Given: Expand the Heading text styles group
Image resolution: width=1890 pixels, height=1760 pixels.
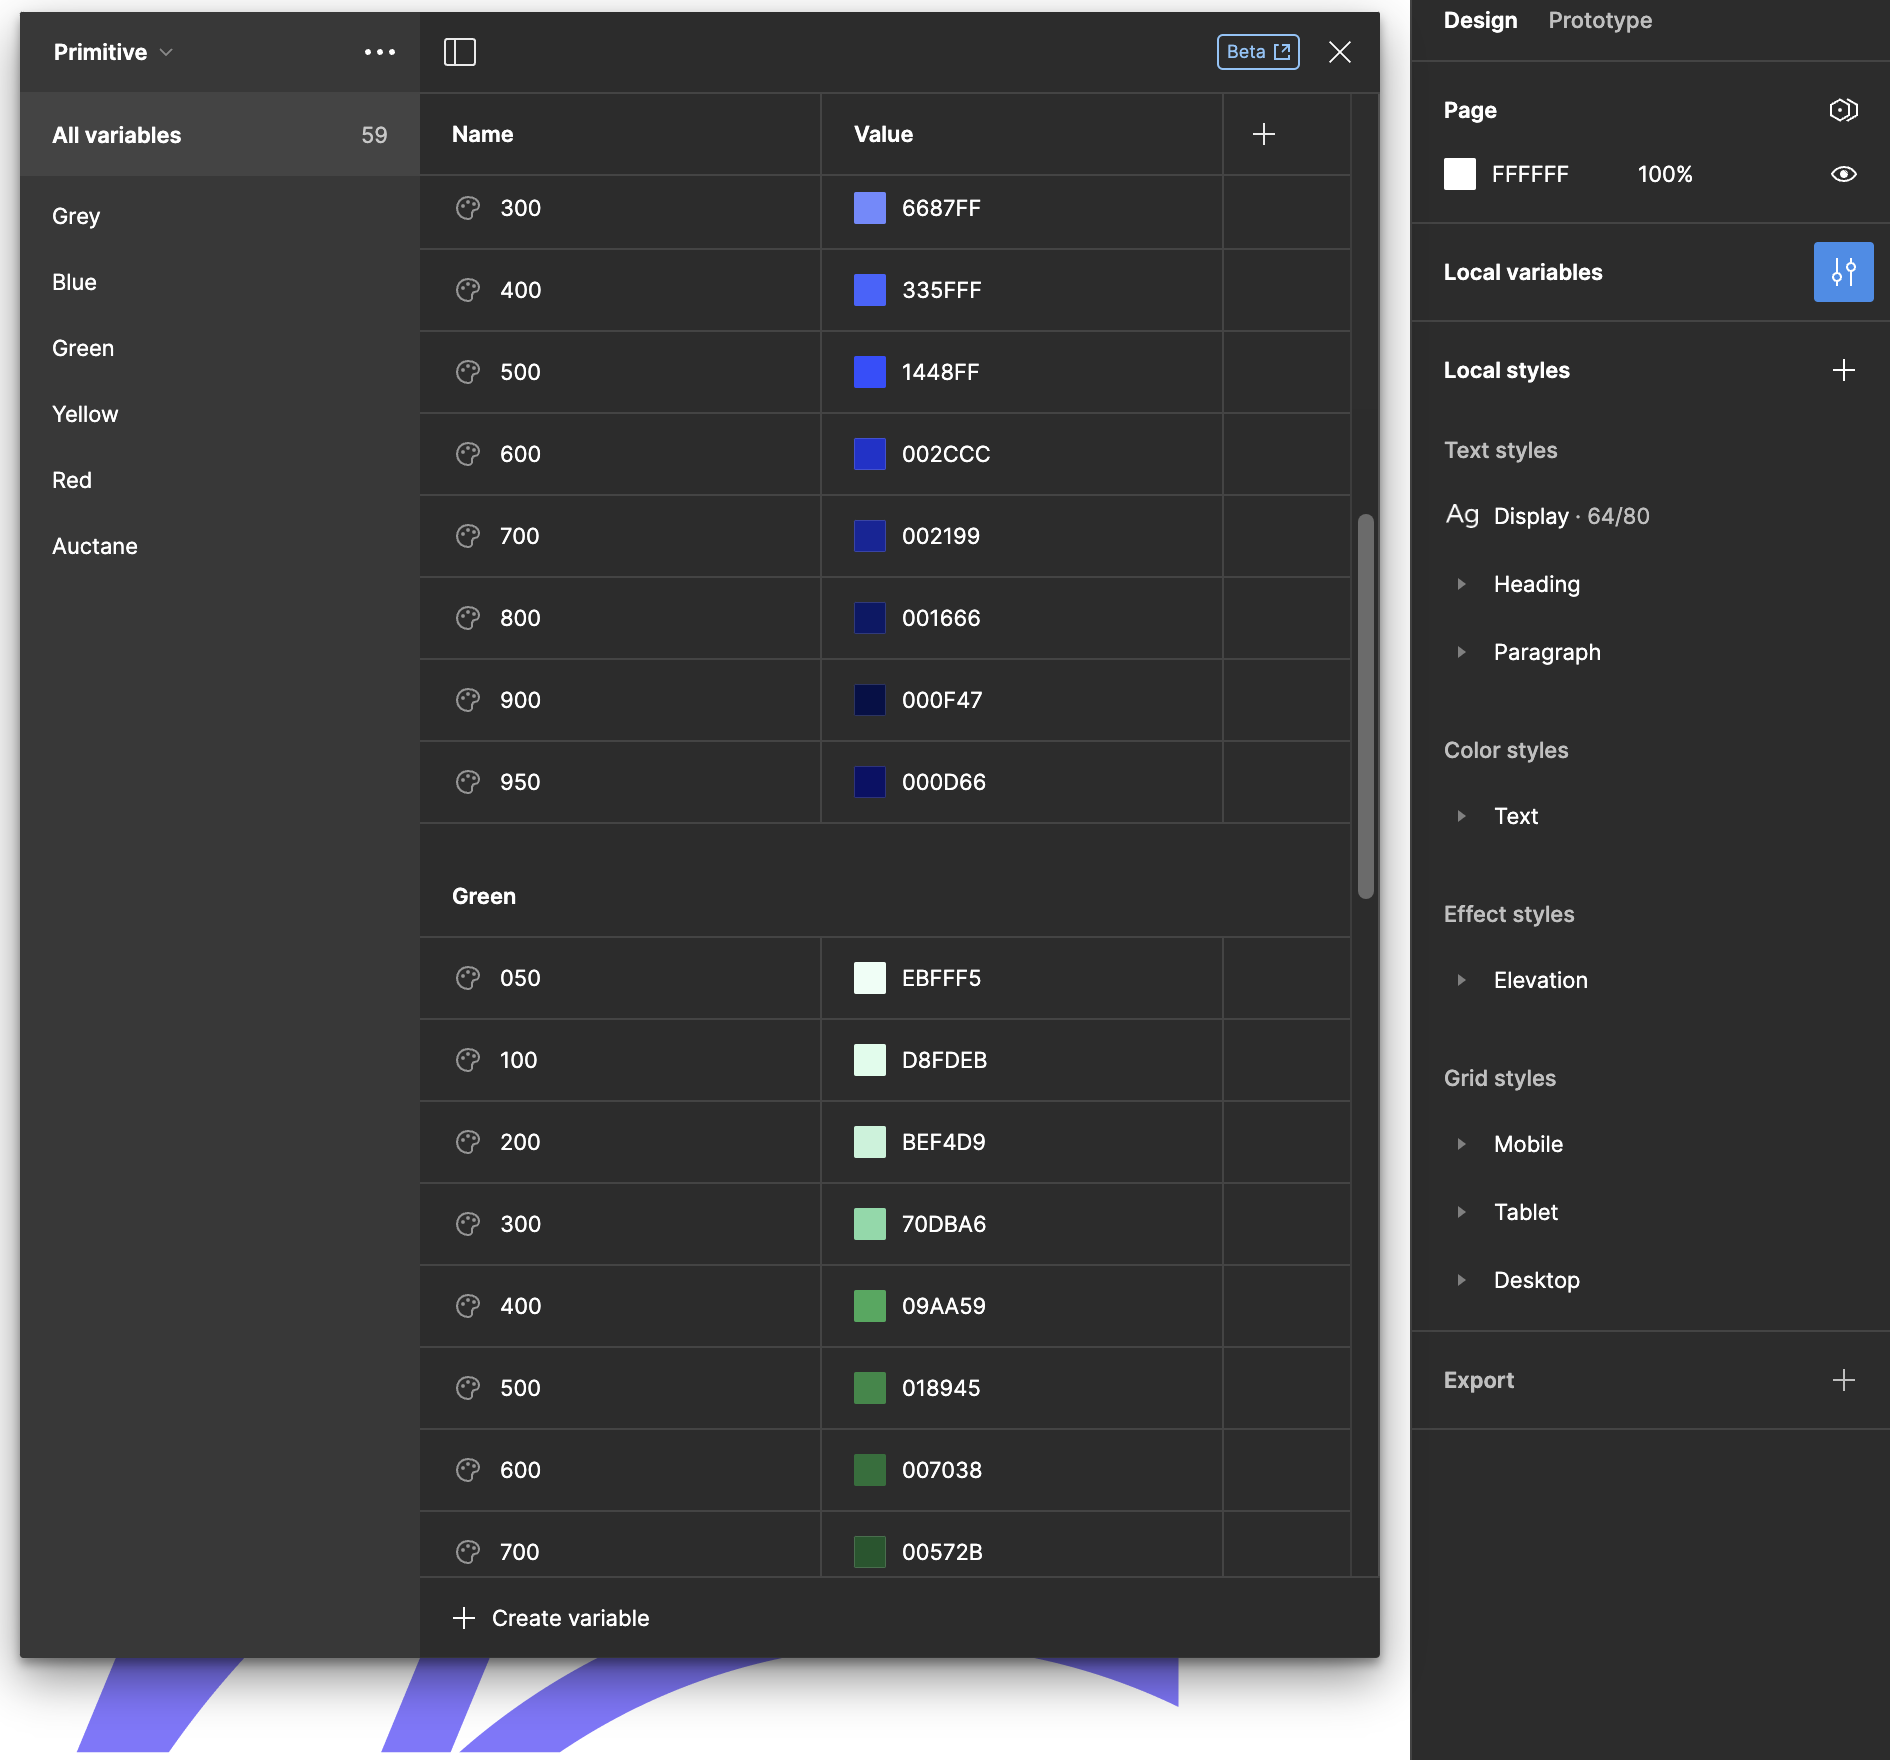Looking at the screenshot, I should 1463,584.
